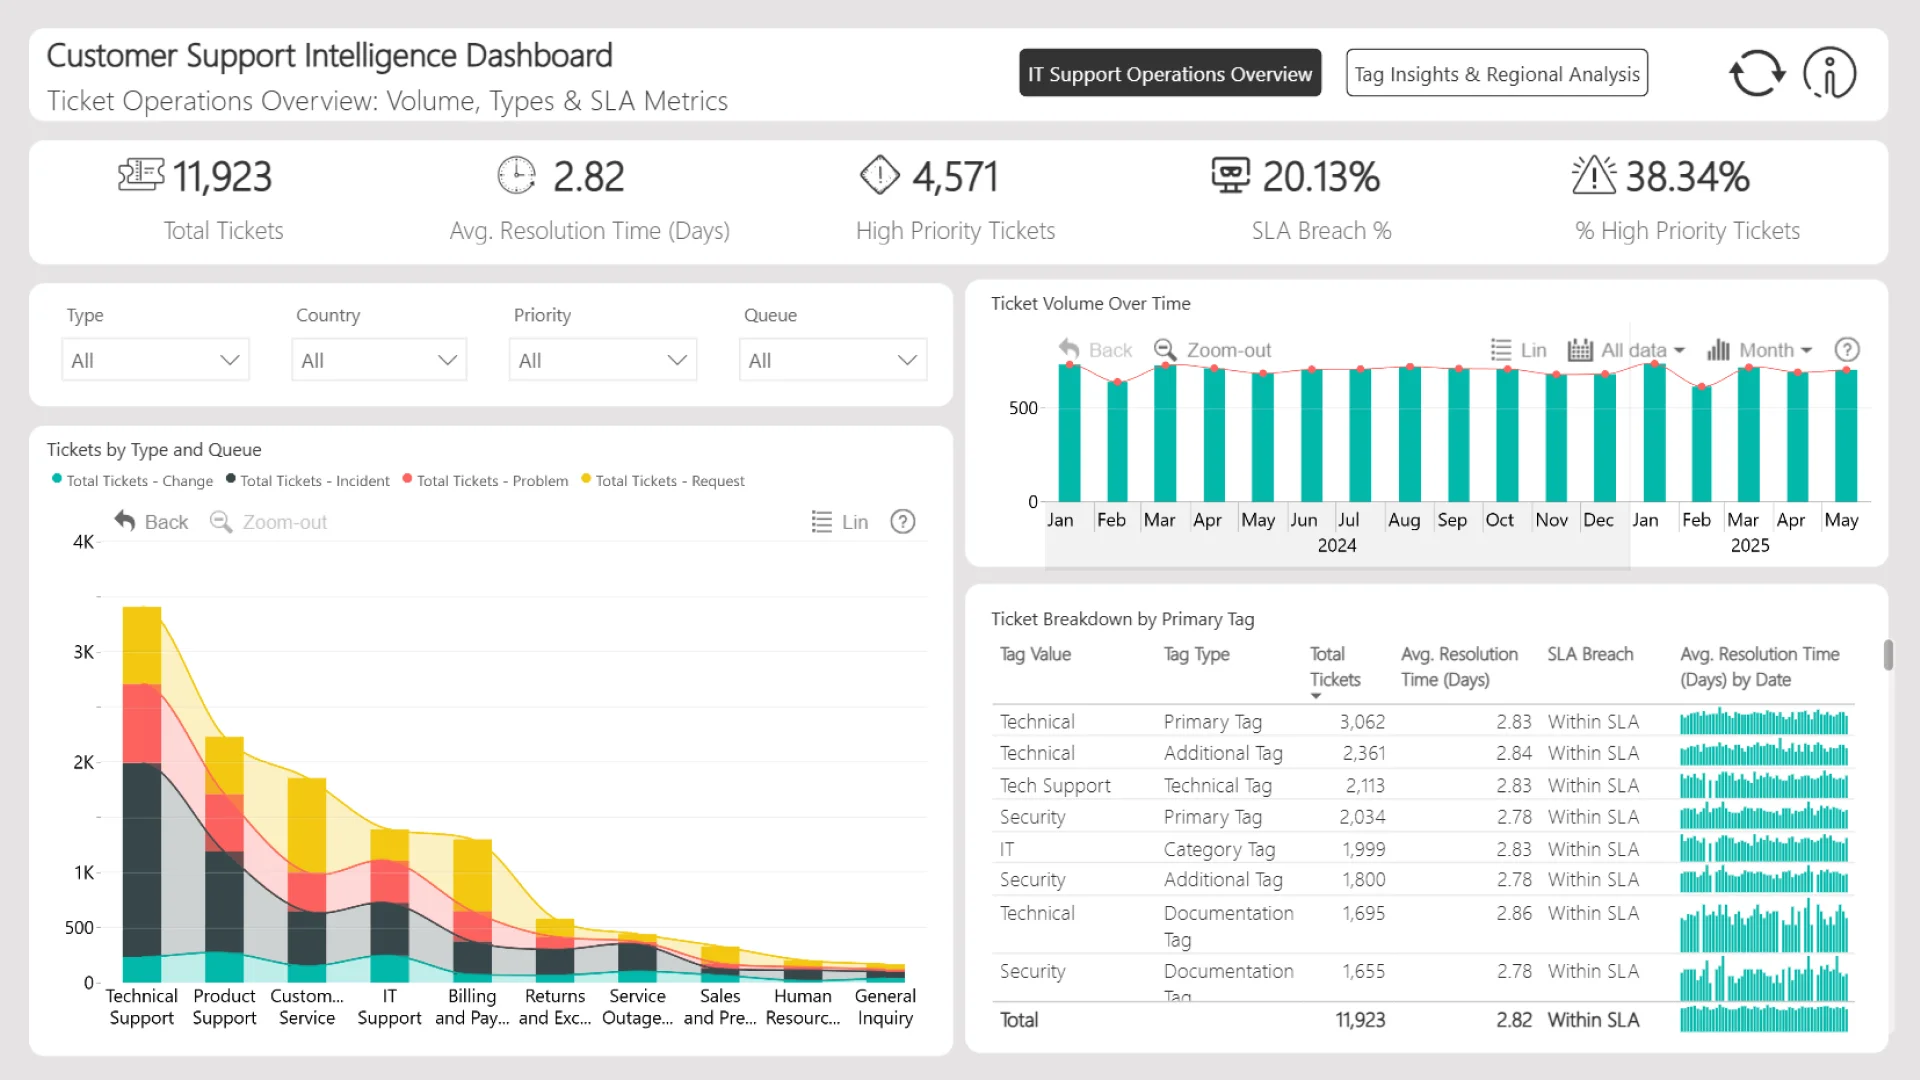Click the refresh icon in the header
The width and height of the screenshot is (1920, 1080).
click(x=1757, y=73)
